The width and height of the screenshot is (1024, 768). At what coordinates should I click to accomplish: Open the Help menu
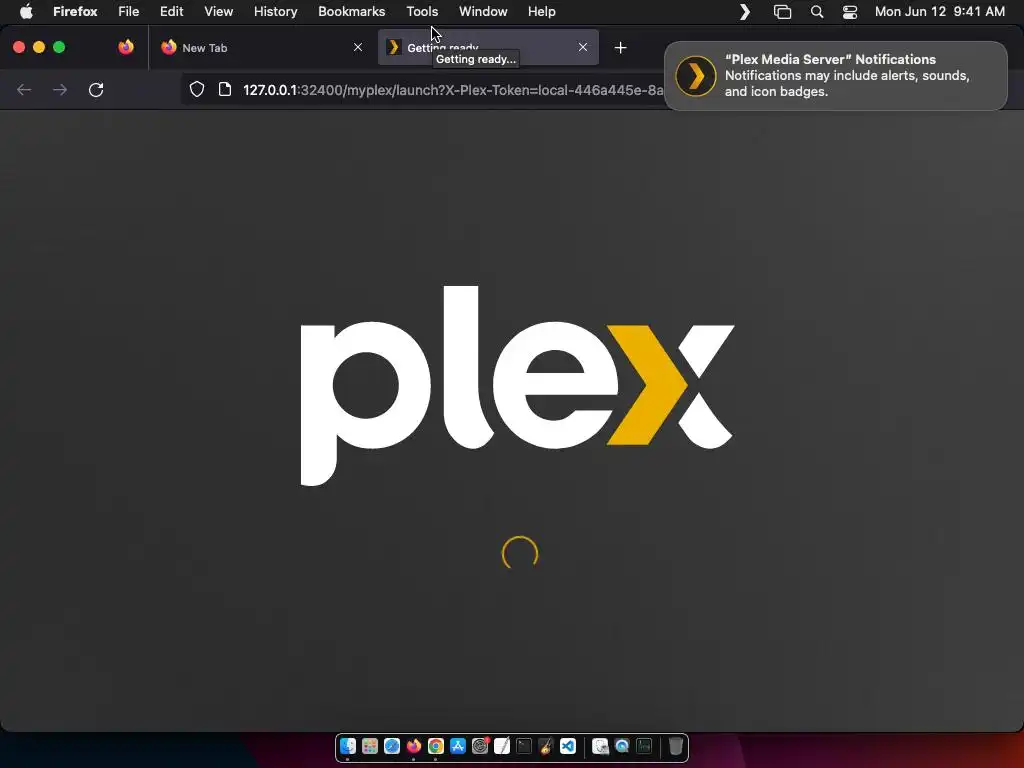click(541, 12)
